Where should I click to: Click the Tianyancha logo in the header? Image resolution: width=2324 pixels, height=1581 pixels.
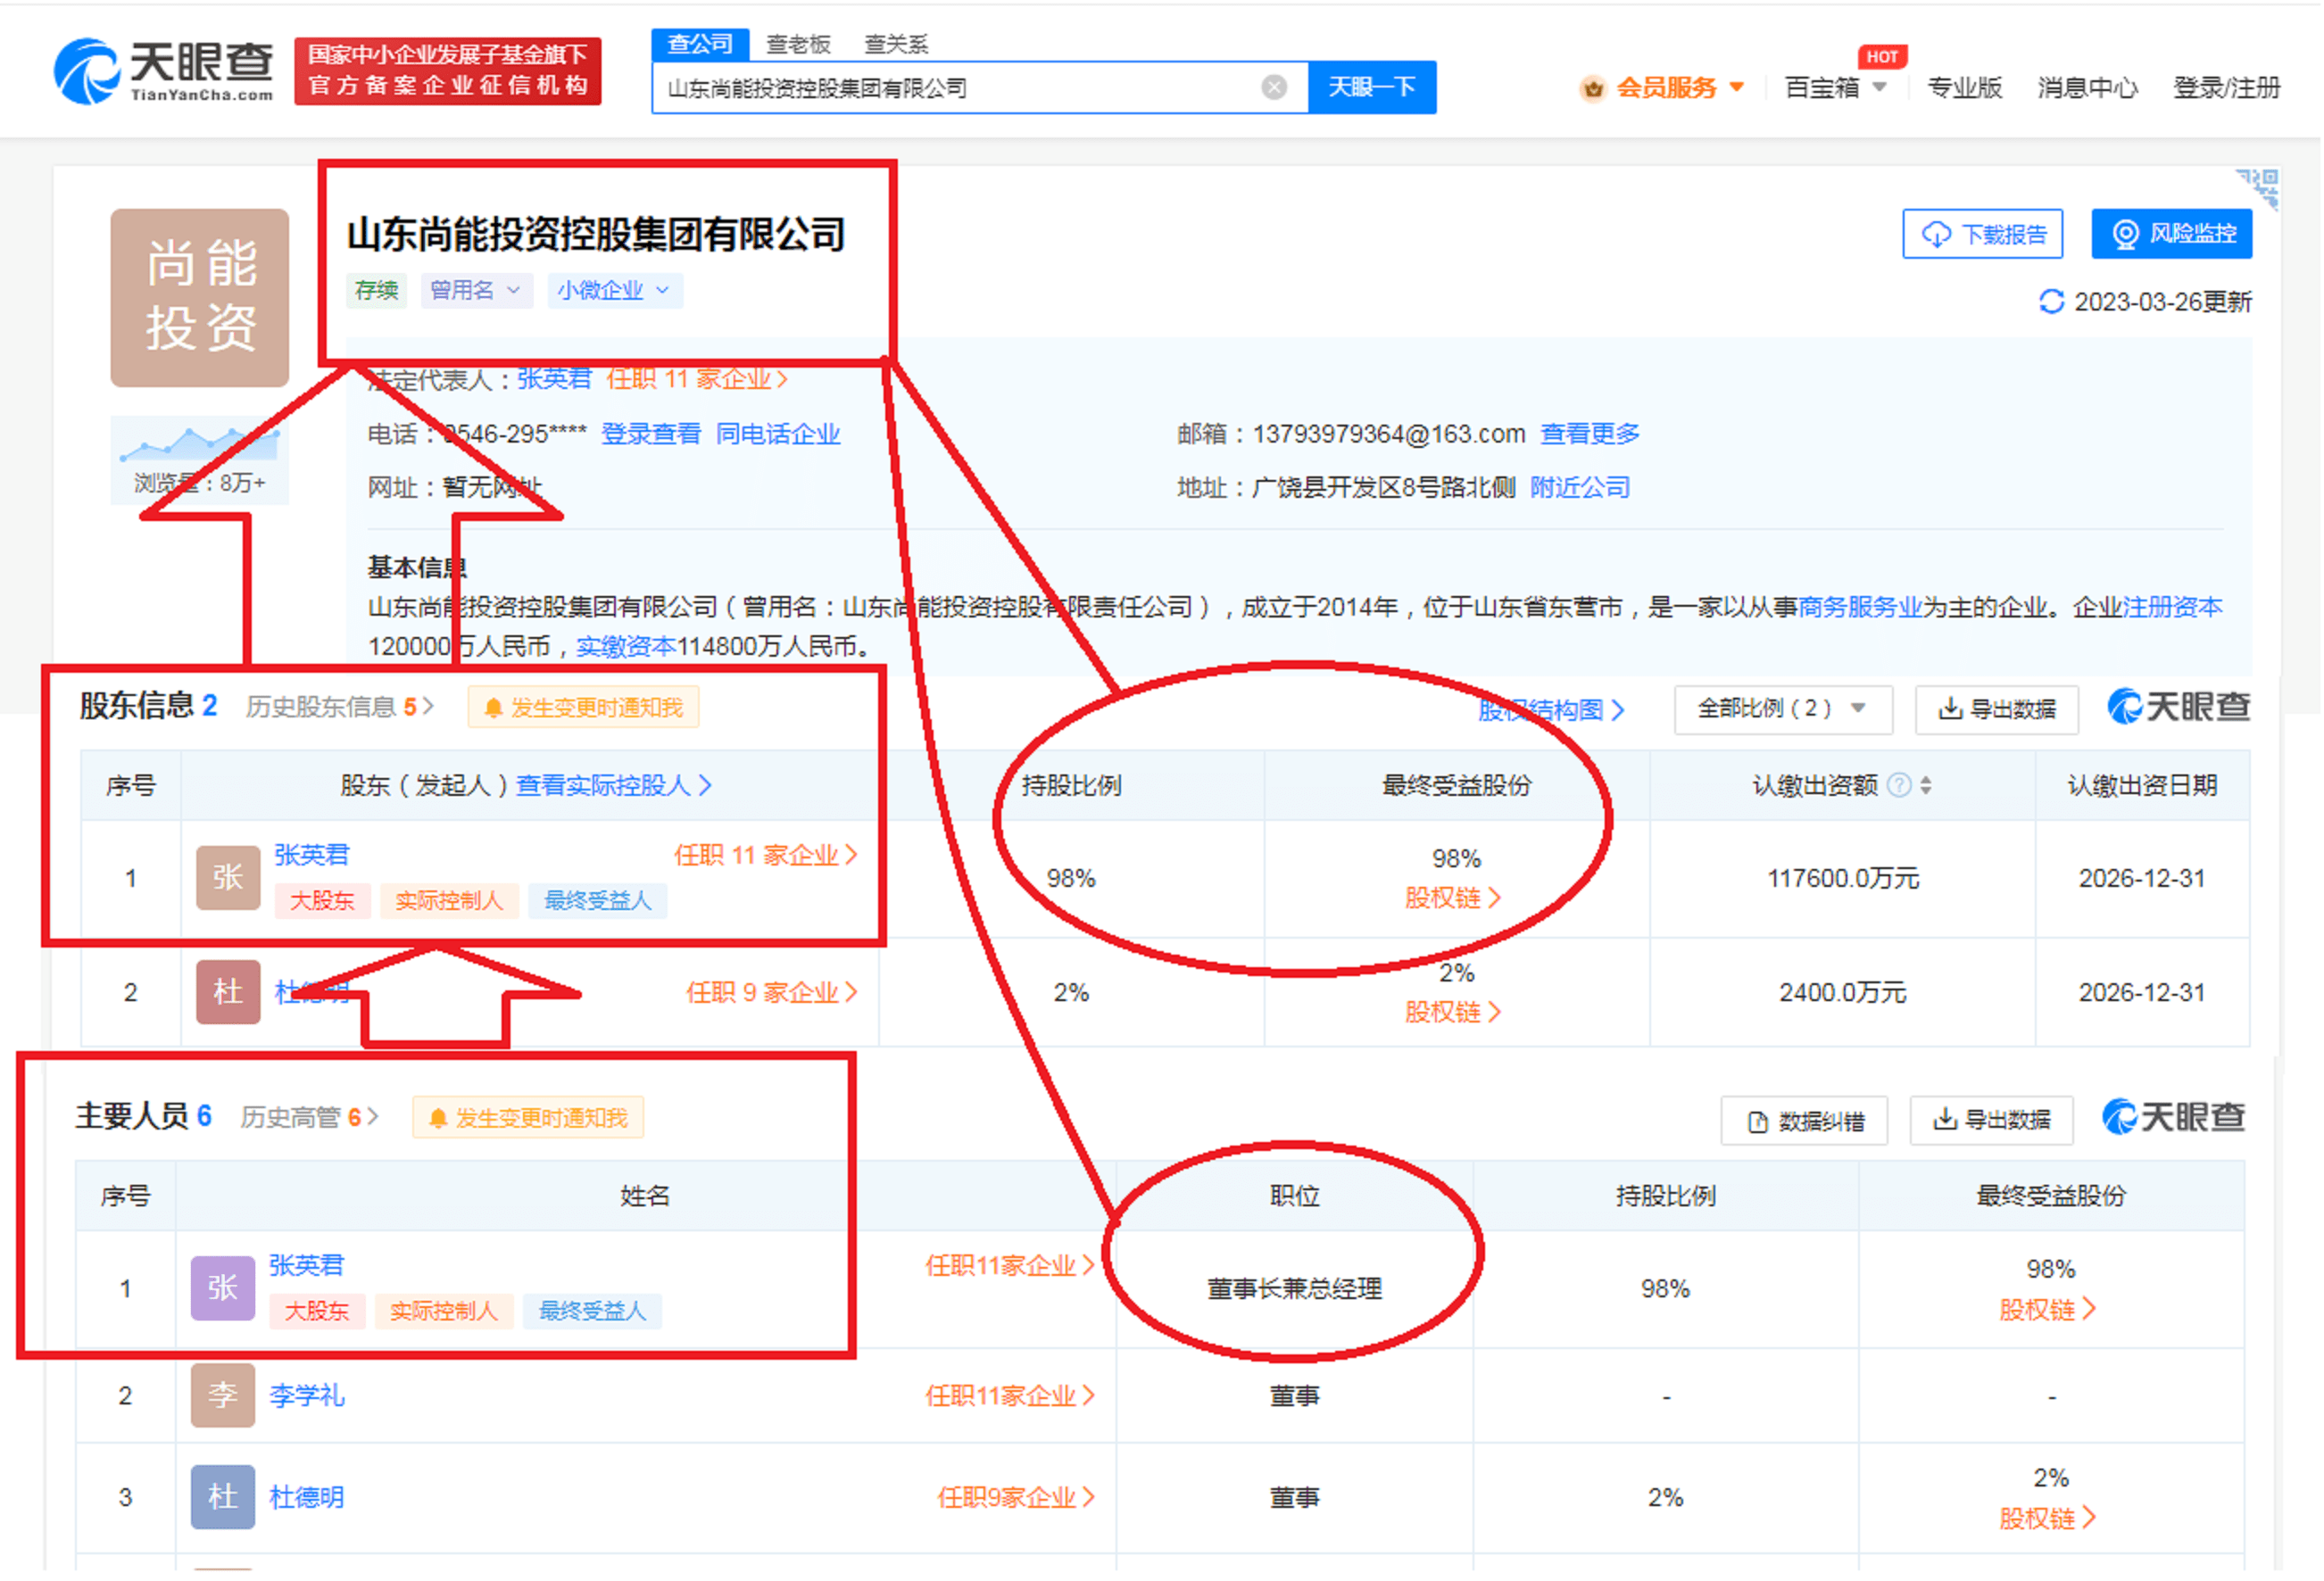coord(163,71)
